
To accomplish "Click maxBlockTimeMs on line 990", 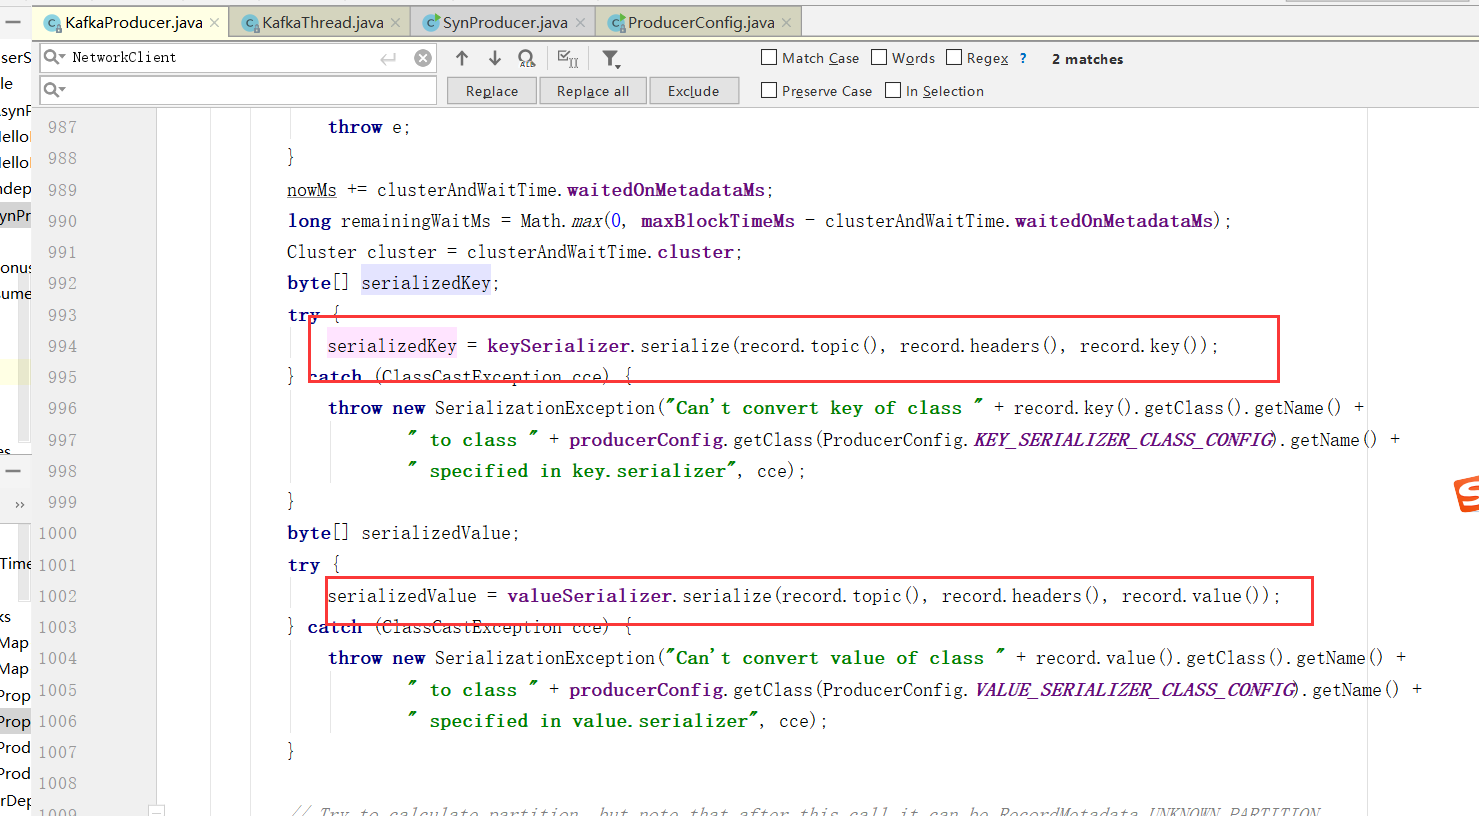I will tap(718, 221).
